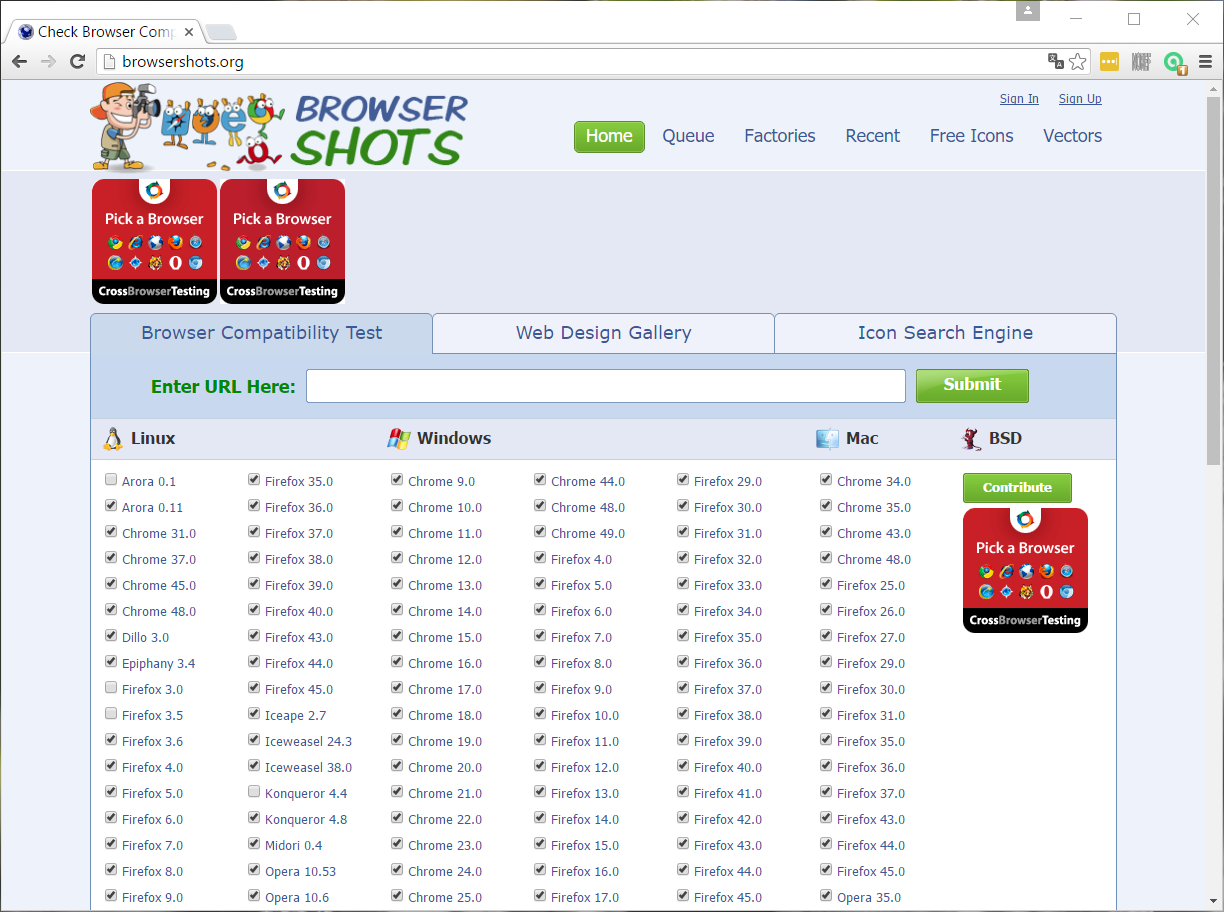Open the yellow extension icon in toolbar

point(1109,62)
